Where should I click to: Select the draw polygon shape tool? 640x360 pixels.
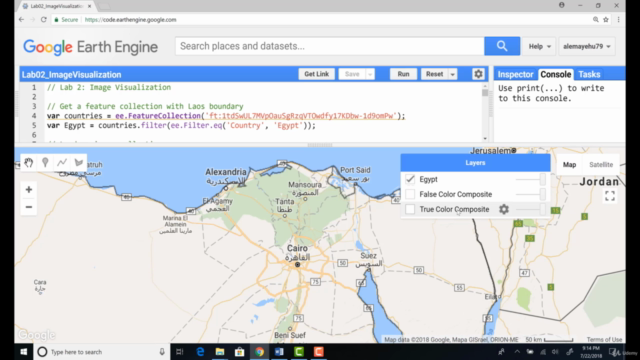click(x=79, y=162)
